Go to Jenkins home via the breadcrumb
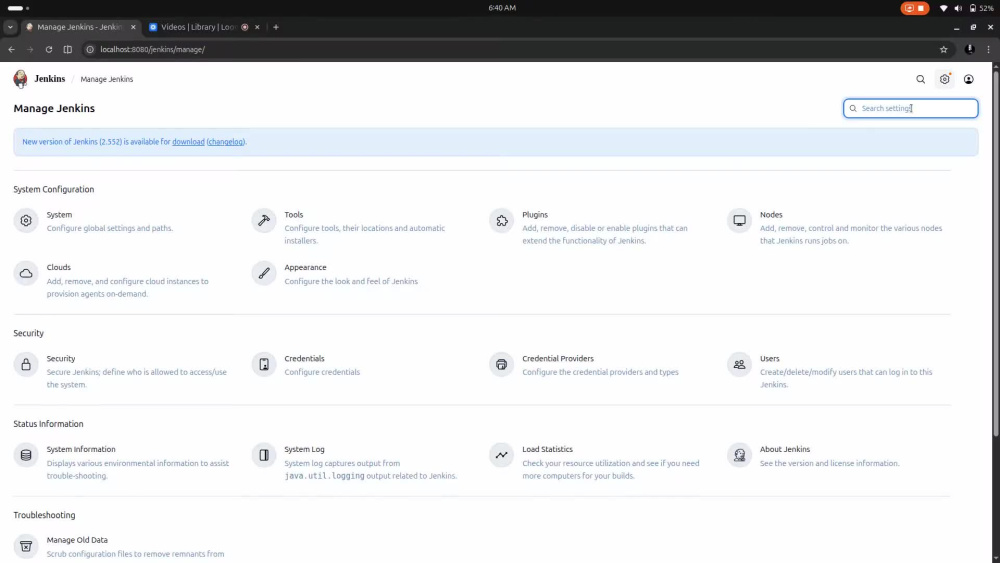Viewport: 1000px width, 563px height. 50,78
